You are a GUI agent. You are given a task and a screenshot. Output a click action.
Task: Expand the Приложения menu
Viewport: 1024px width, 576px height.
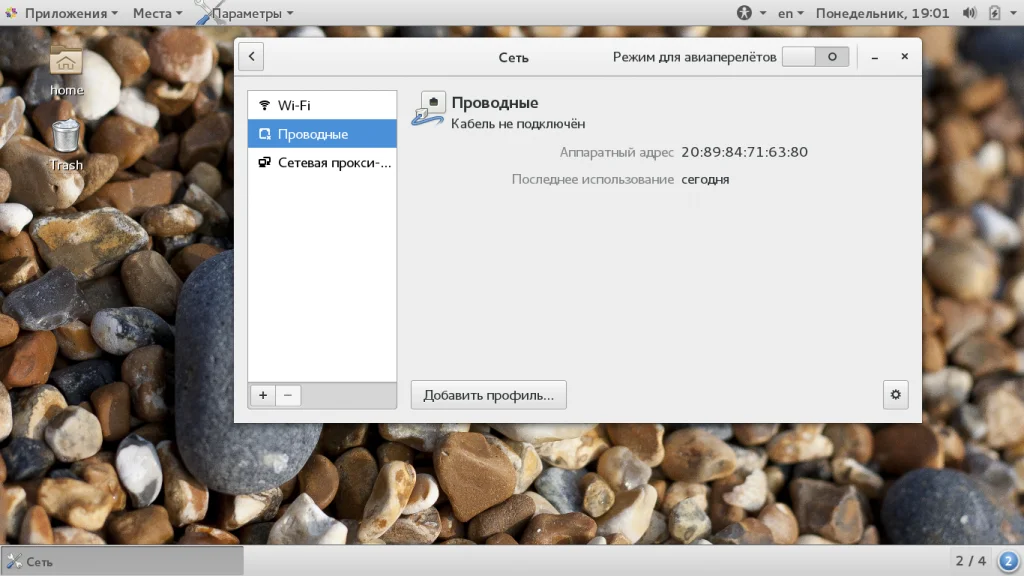[62, 13]
